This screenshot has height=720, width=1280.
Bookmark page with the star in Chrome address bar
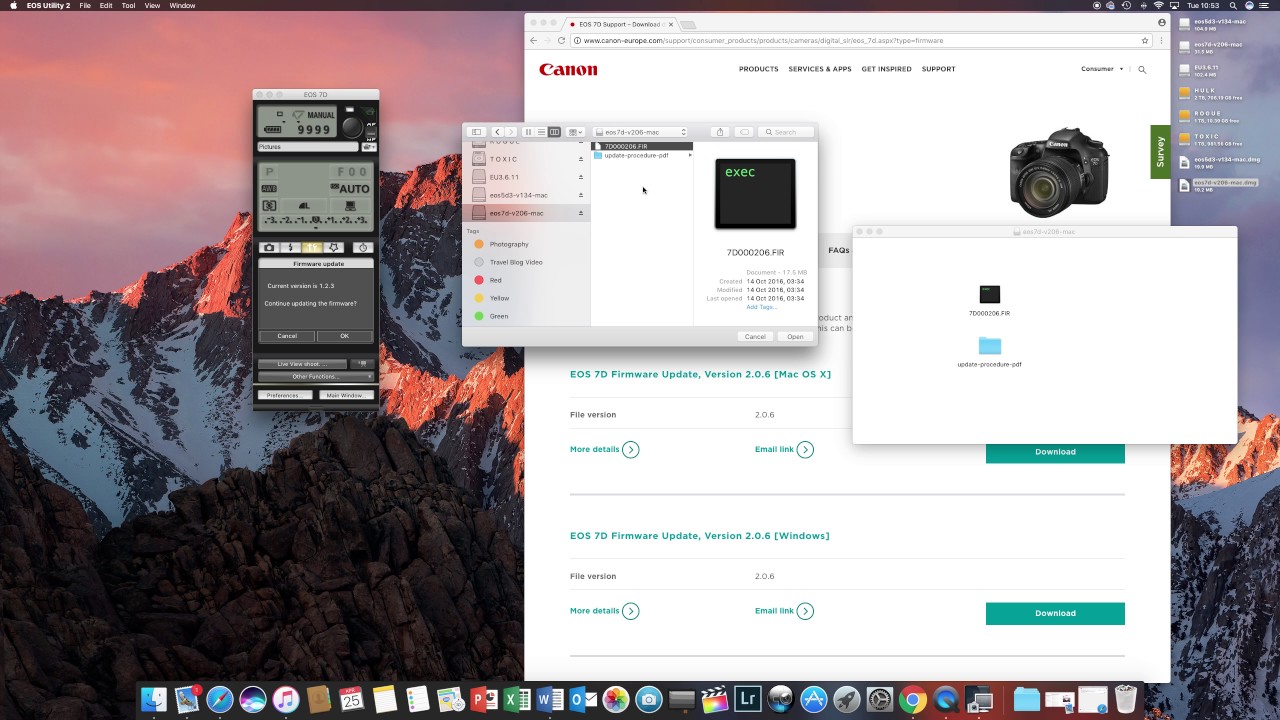click(x=1145, y=41)
